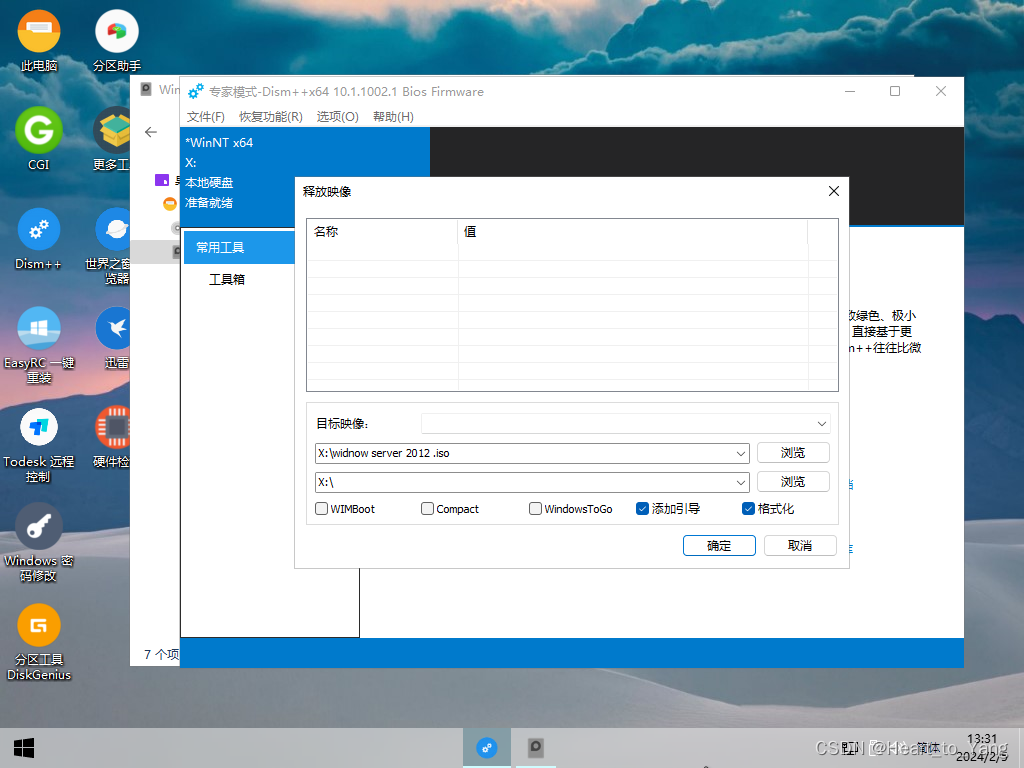Screen dimensions: 1024x768
Task: Open the Dism++ desktop shortcut
Action: point(39,230)
